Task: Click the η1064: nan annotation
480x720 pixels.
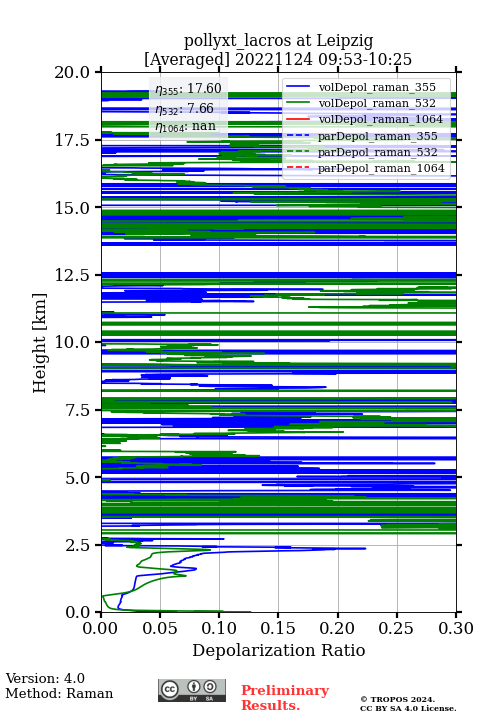Action: click(186, 126)
